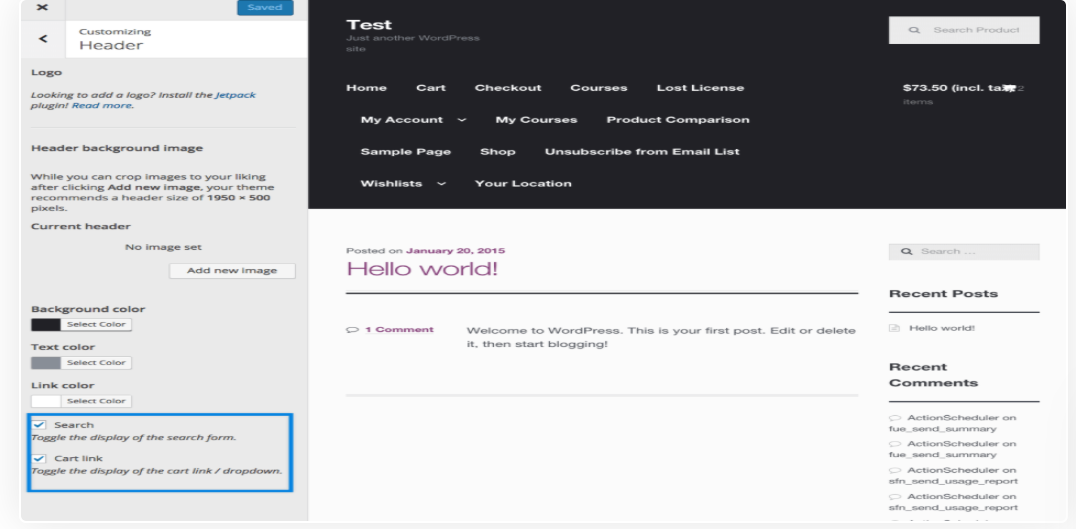Click the comment bubble icon beside 1 Comment

click(x=351, y=330)
